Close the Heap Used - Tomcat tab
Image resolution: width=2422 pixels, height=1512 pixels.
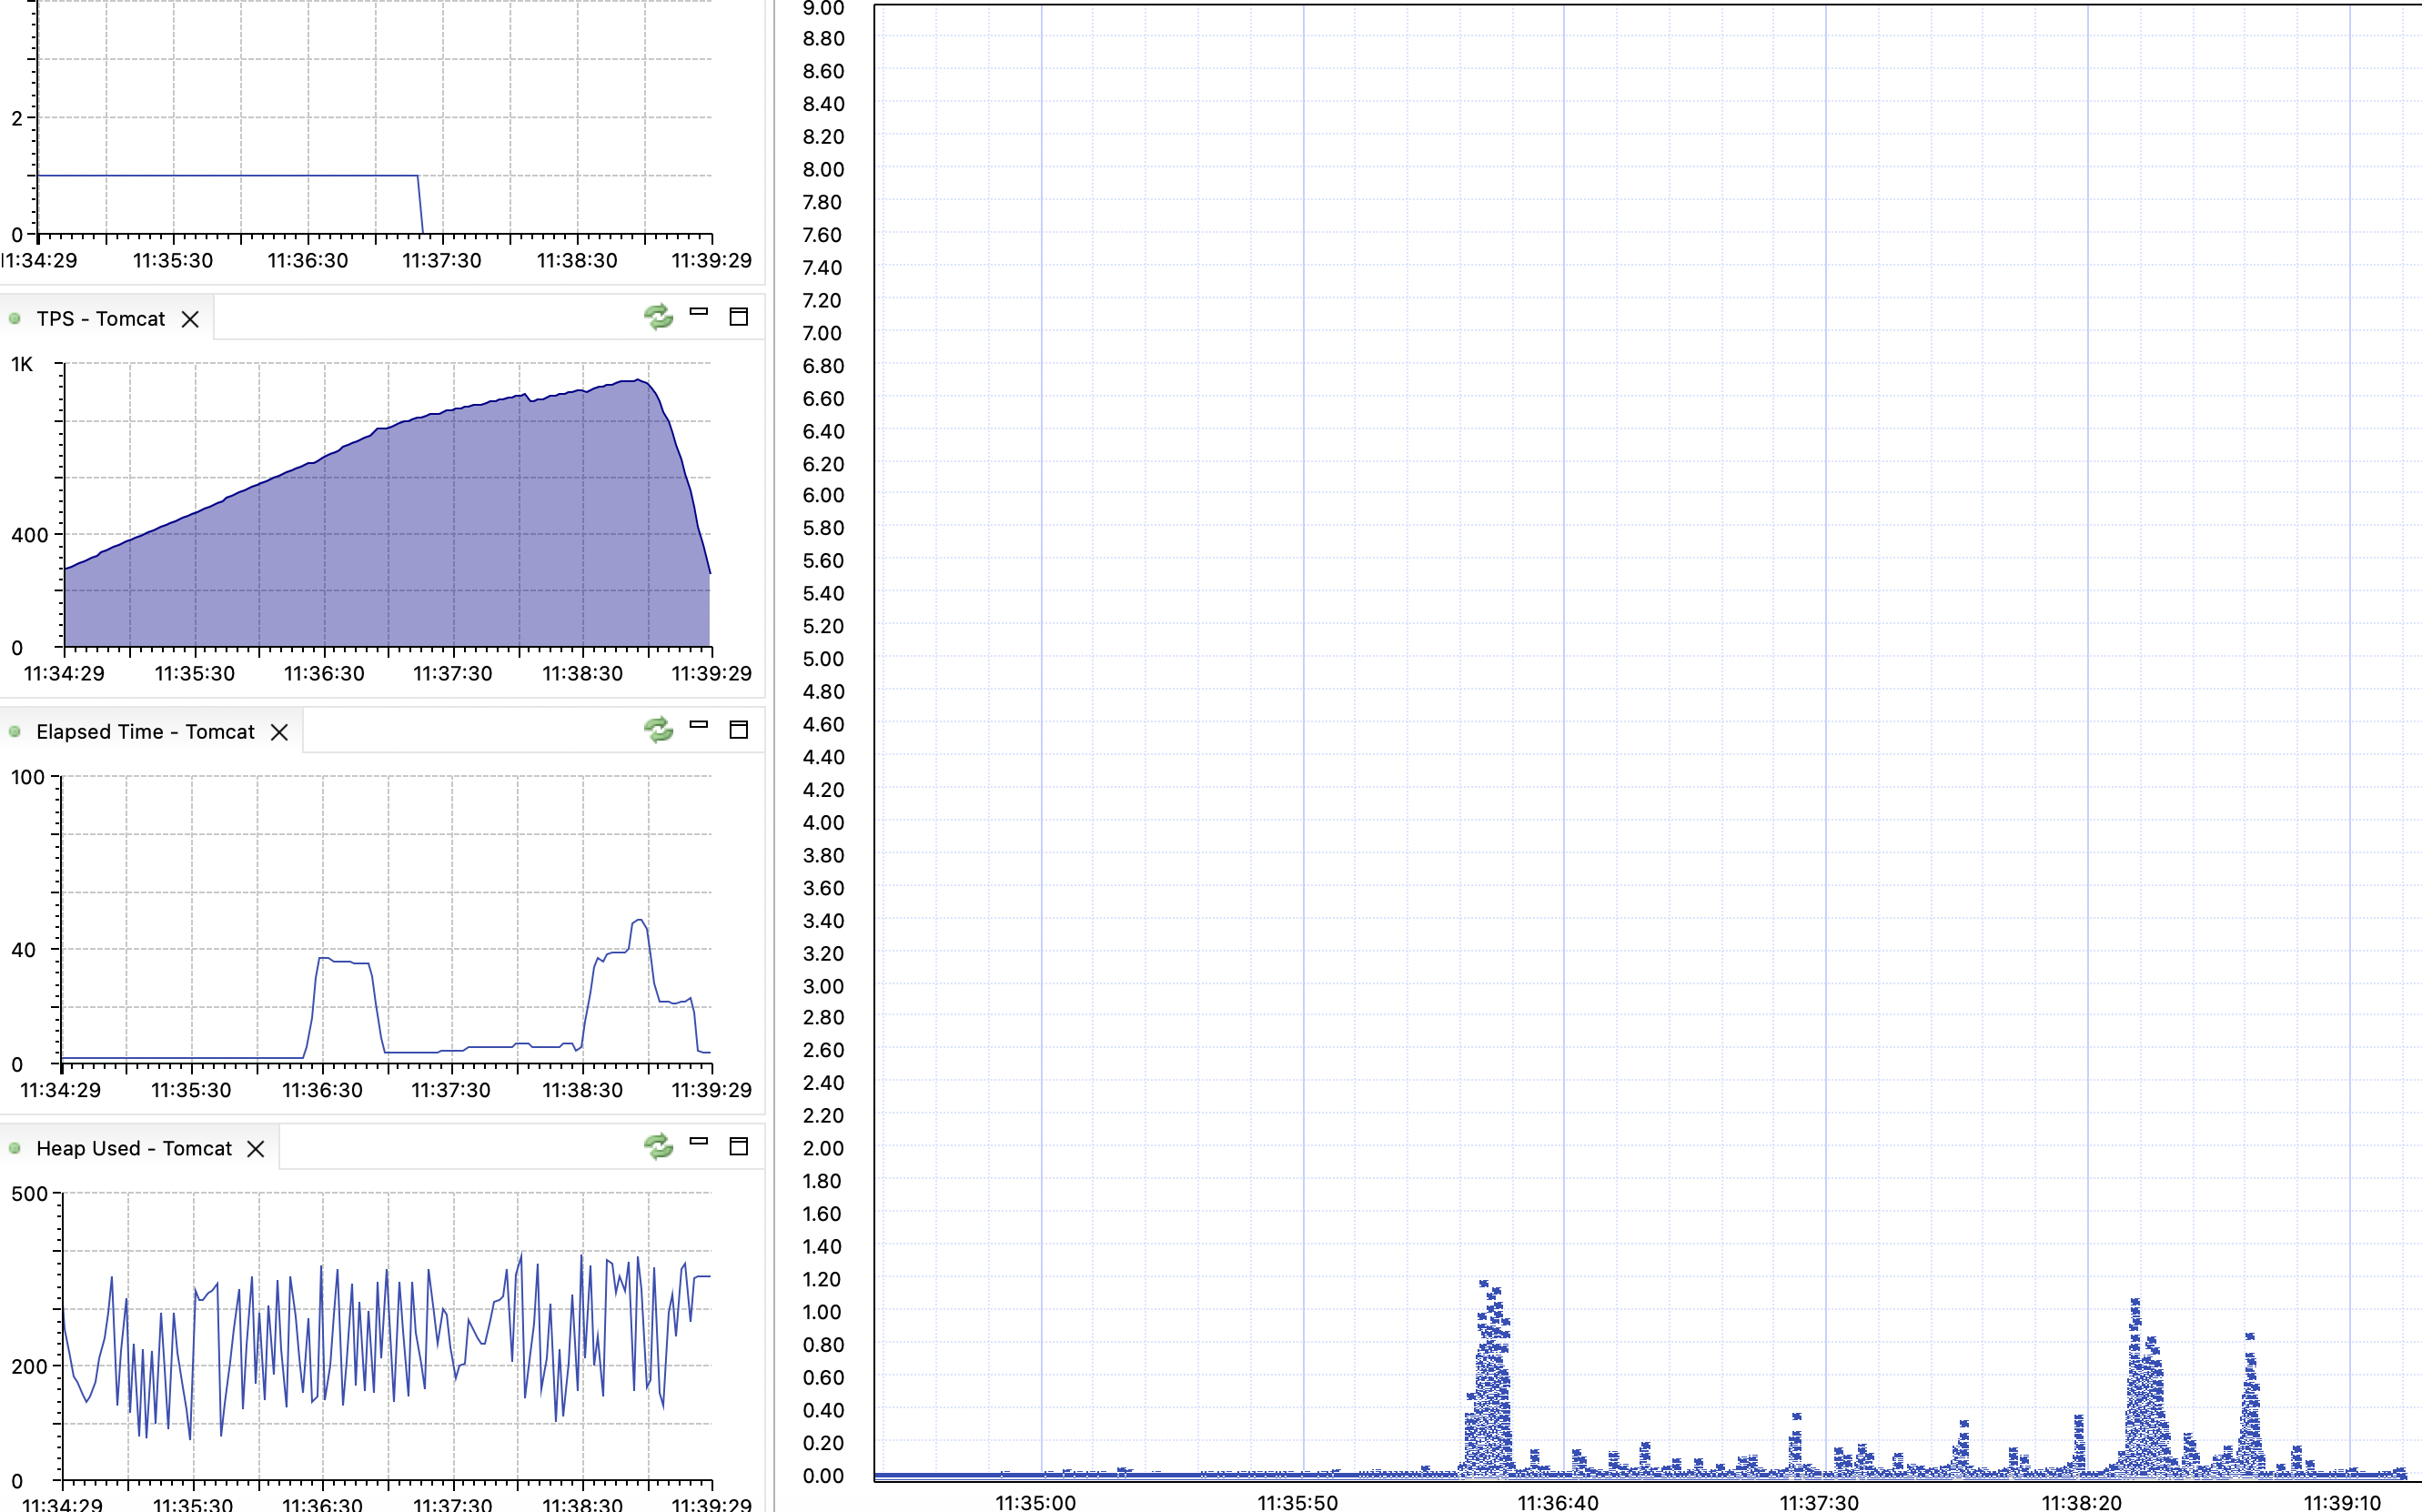point(256,1149)
